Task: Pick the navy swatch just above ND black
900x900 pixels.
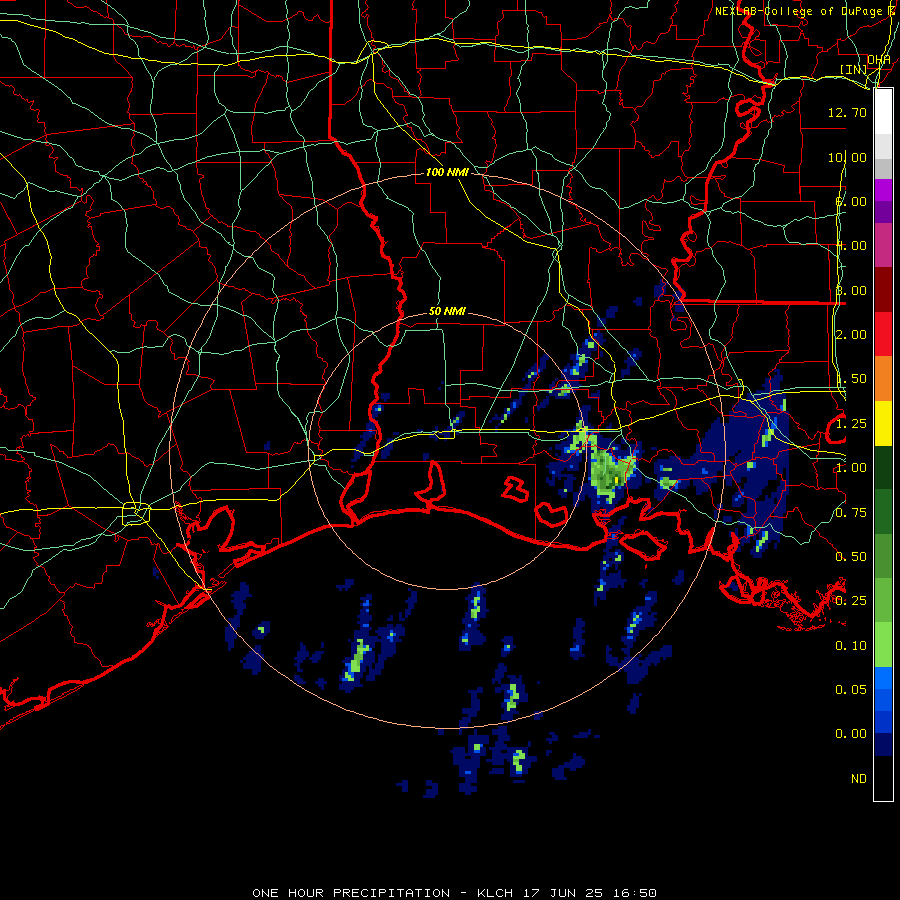Action: (883, 744)
